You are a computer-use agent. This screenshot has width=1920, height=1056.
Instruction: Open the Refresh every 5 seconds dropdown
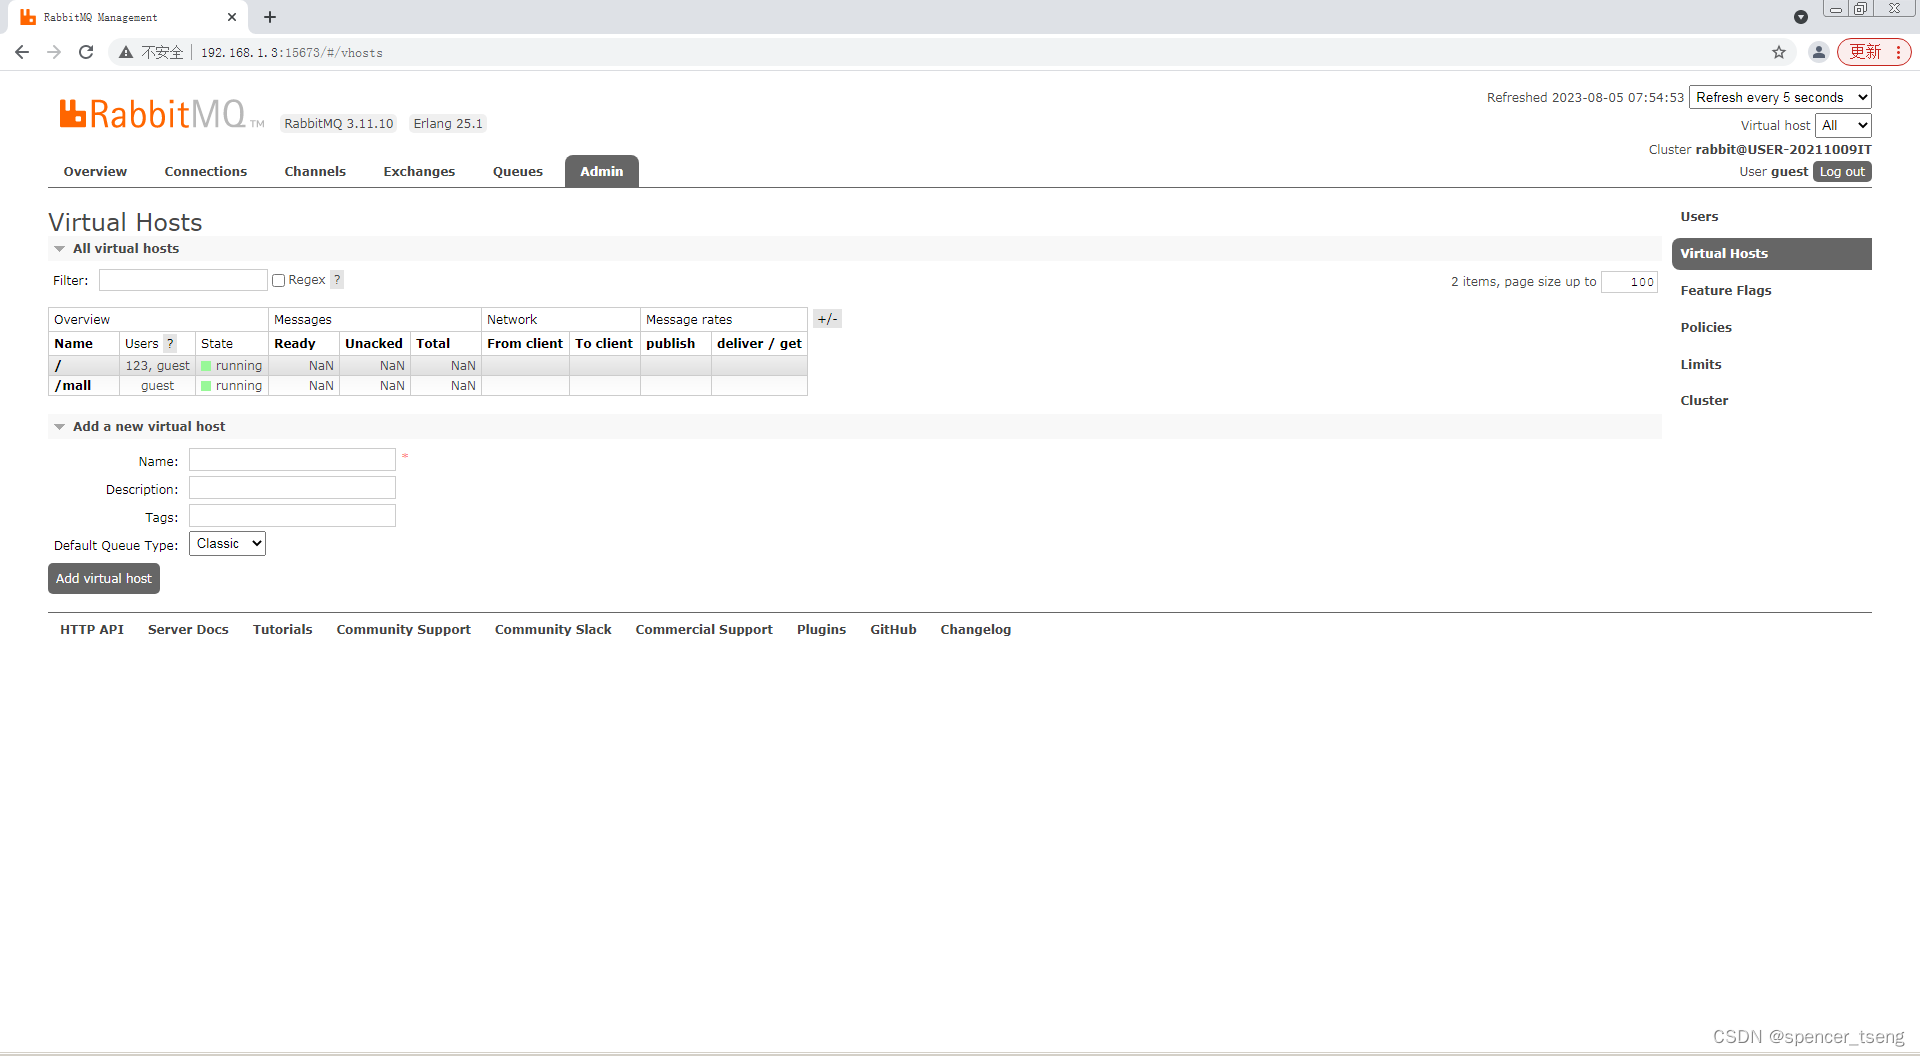click(1780, 97)
